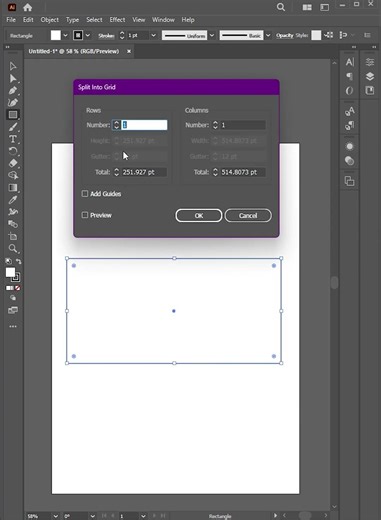
Task: Open the Object menu
Action: (50, 20)
